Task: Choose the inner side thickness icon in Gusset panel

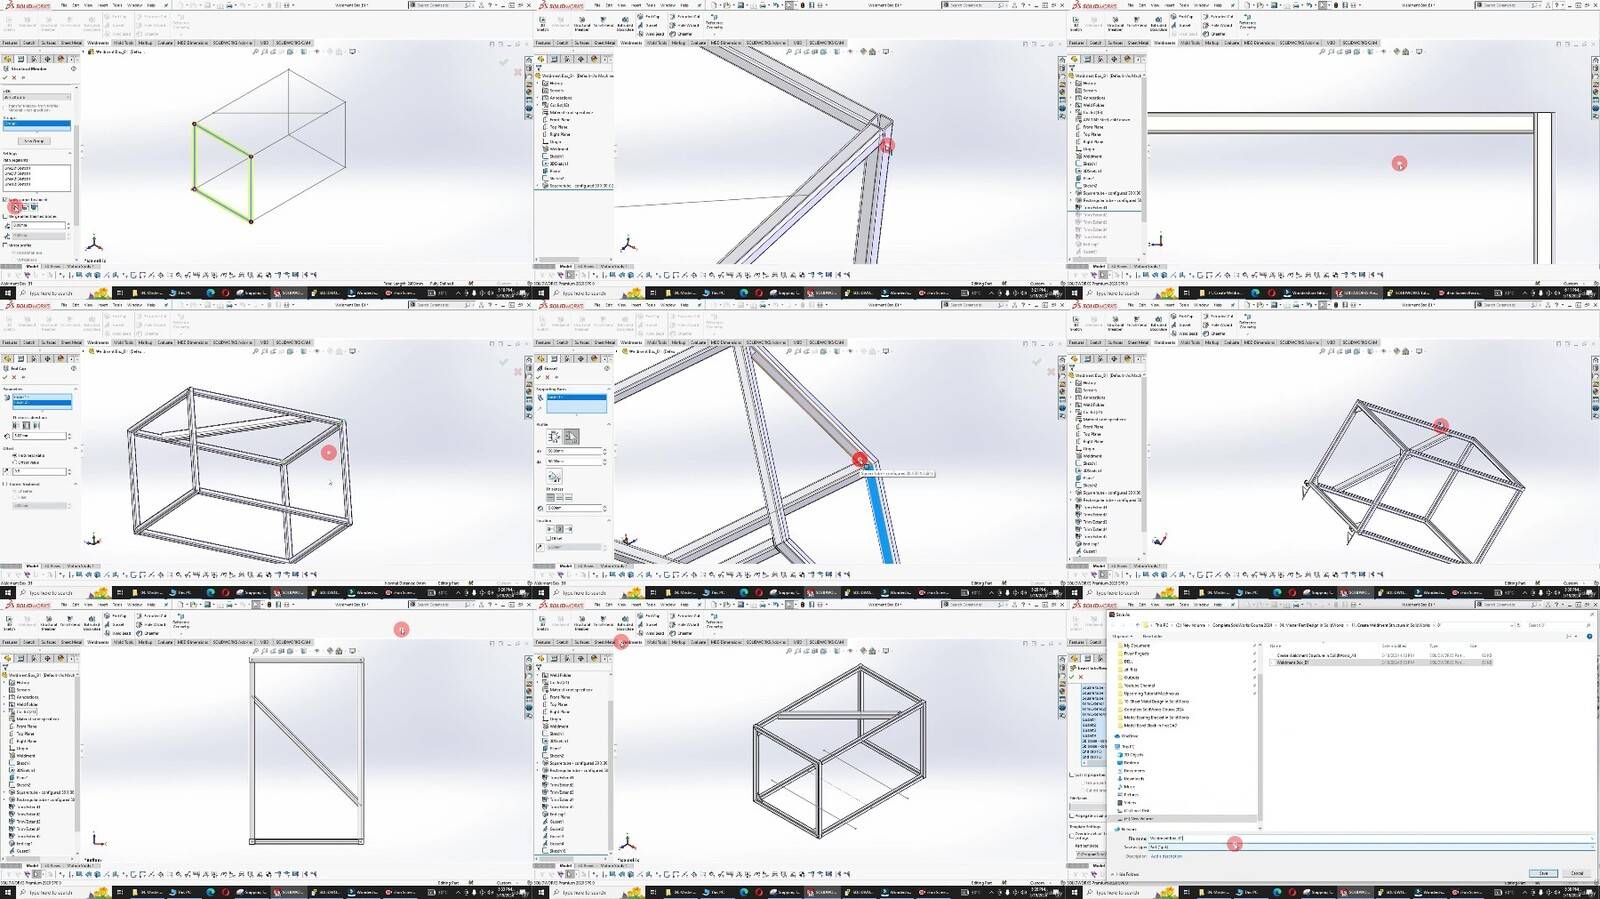Action: coord(552,497)
